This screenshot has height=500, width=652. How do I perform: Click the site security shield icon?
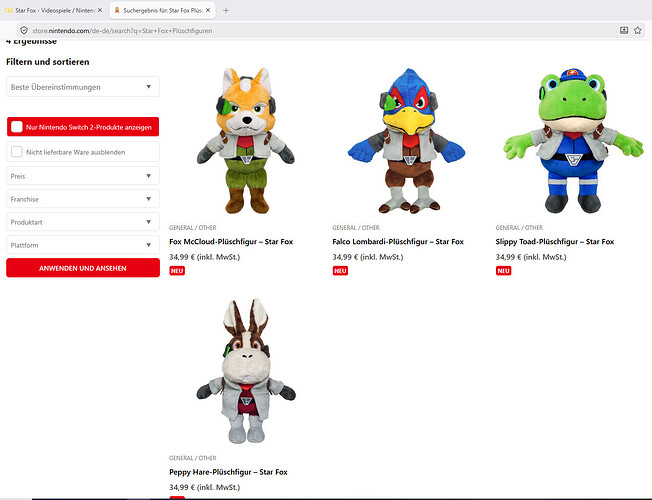coord(24,30)
